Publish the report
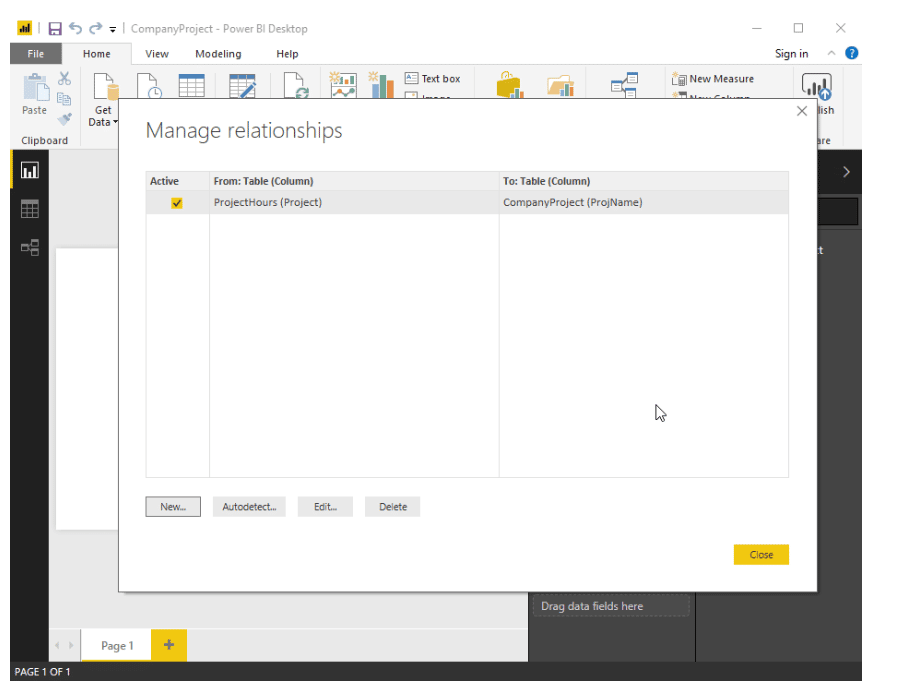 coord(817,88)
